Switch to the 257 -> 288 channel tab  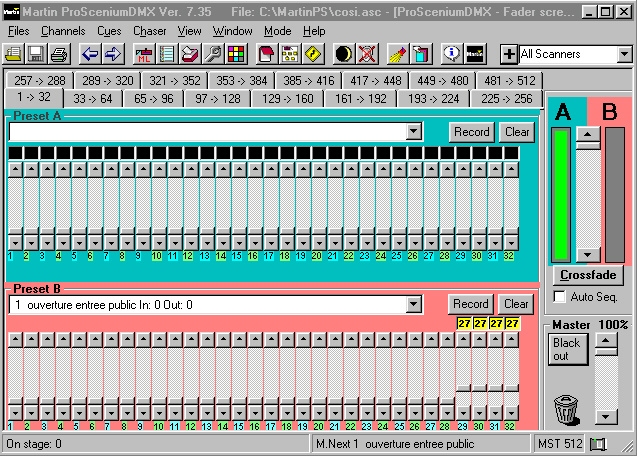click(39, 80)
